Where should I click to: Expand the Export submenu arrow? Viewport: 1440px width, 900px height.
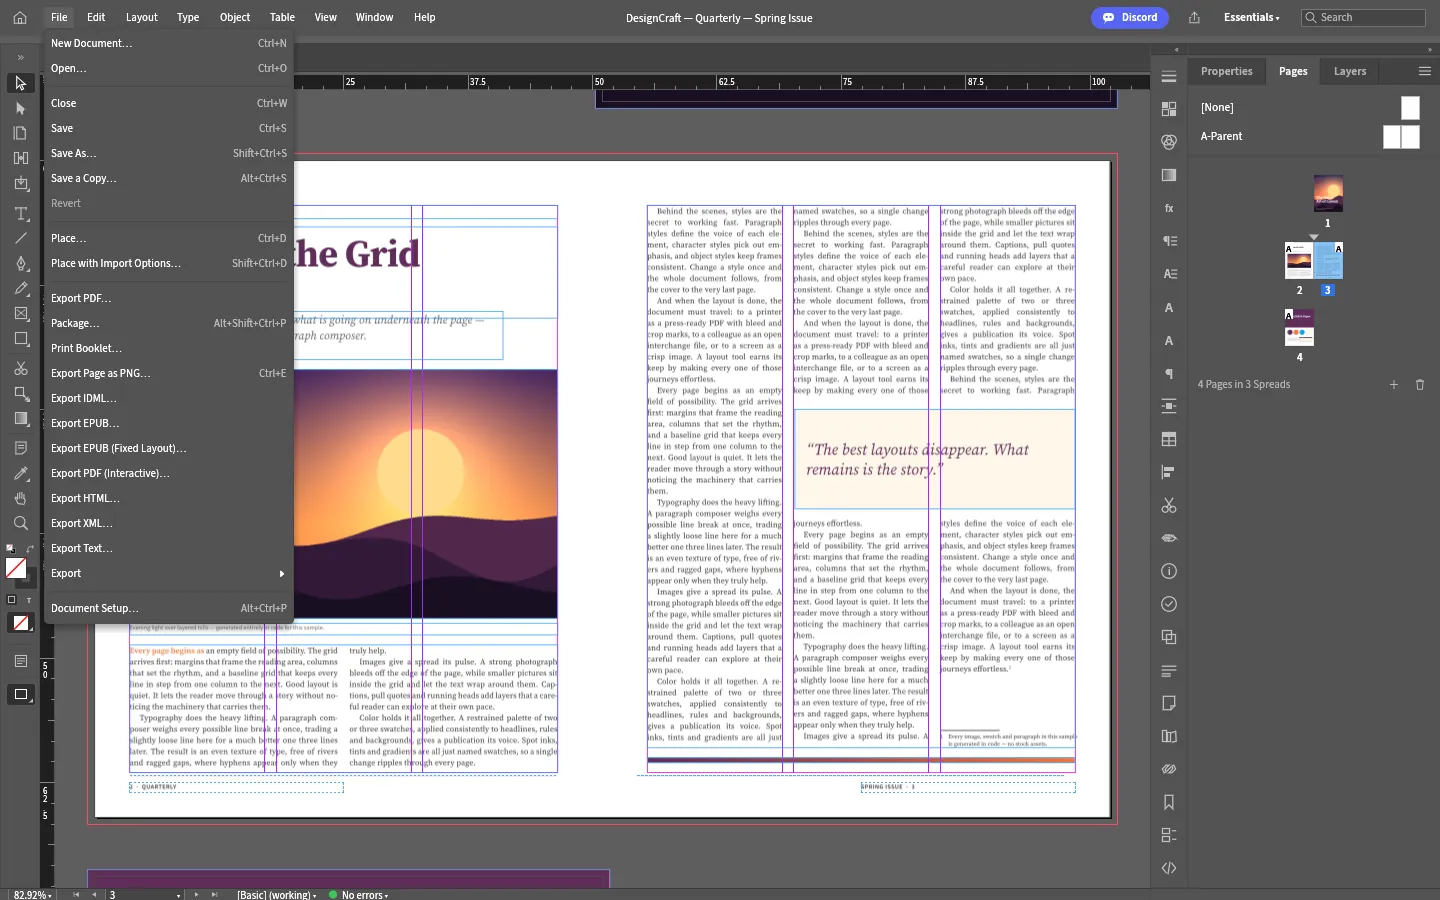click(282, 573)
